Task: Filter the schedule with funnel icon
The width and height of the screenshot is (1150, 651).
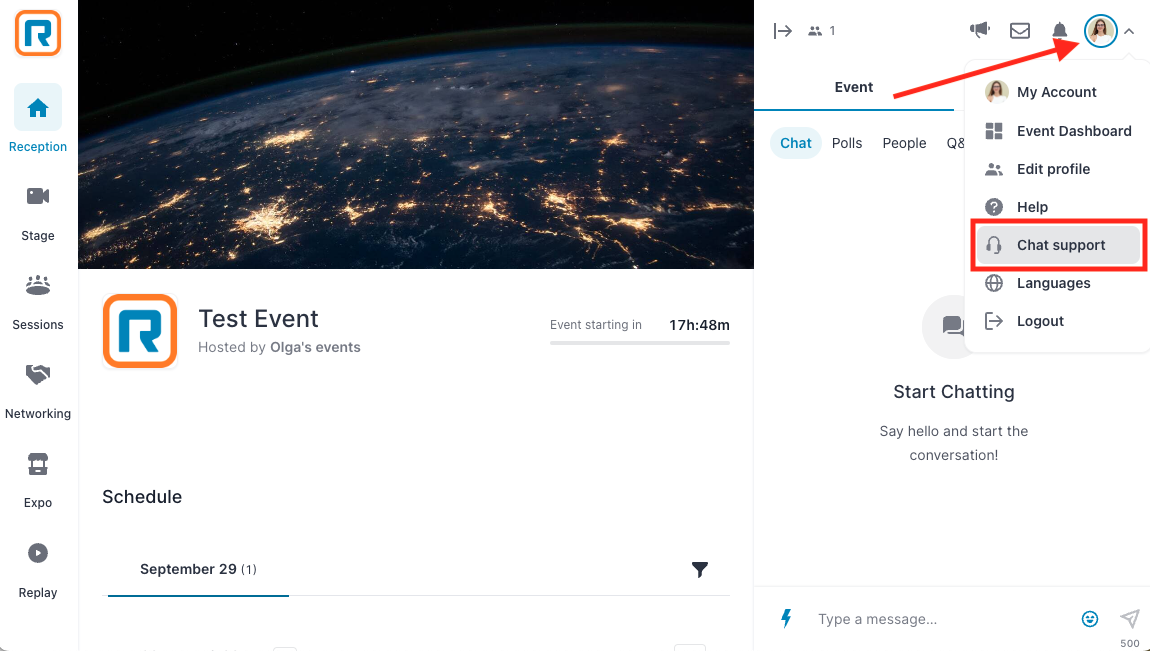Action: coord(700,570)
